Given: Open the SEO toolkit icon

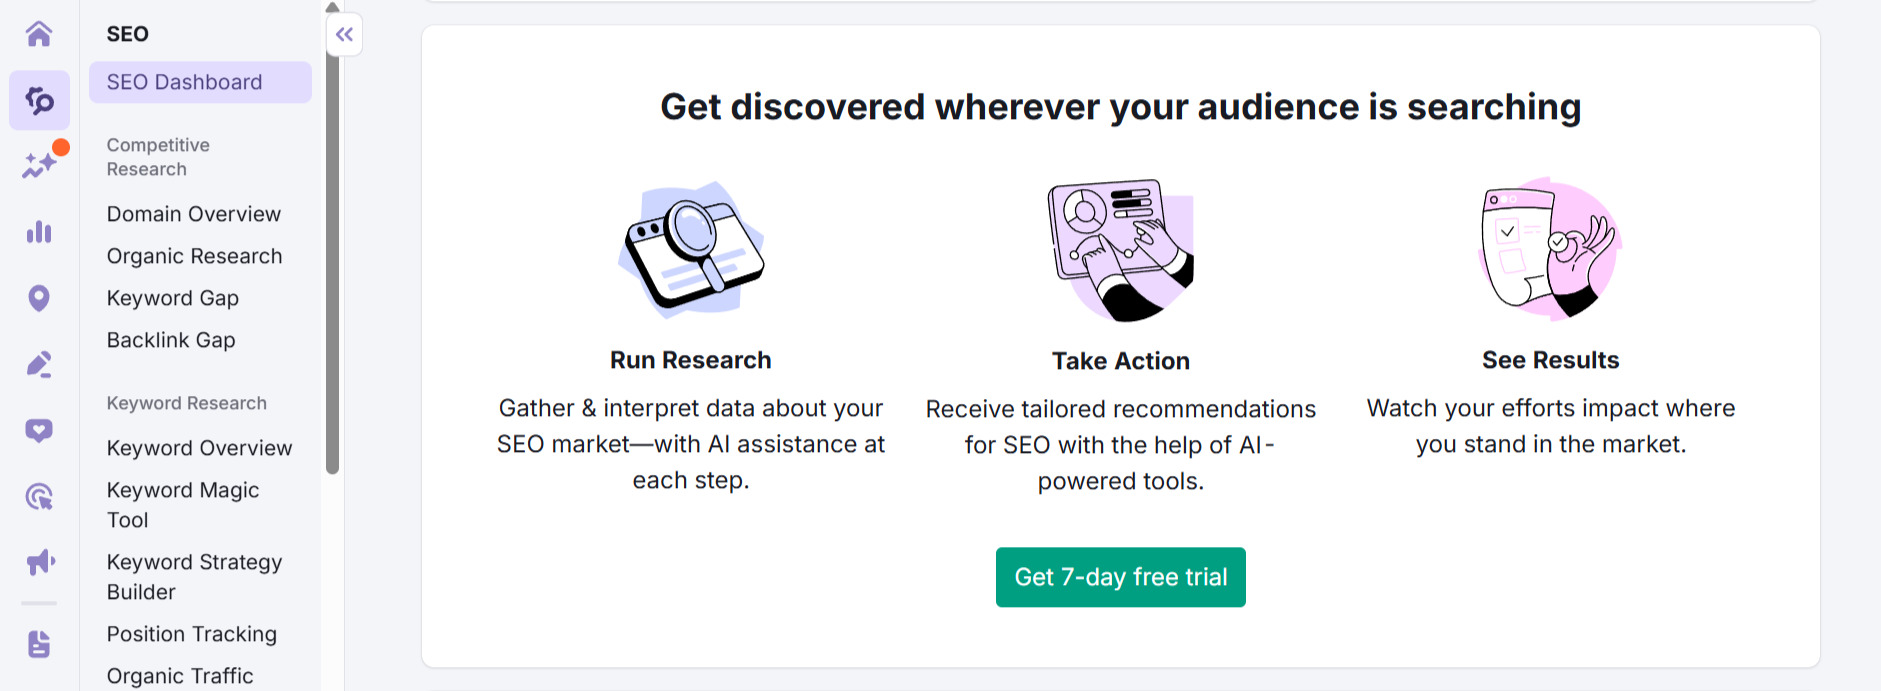Looking at the screenshot, I should tap(39, 100).
